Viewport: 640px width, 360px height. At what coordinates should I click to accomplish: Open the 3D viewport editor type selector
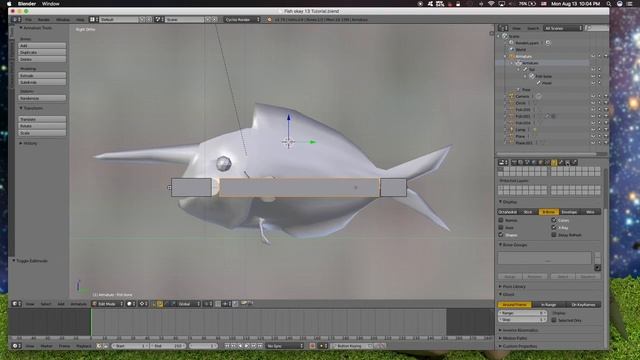16,304
